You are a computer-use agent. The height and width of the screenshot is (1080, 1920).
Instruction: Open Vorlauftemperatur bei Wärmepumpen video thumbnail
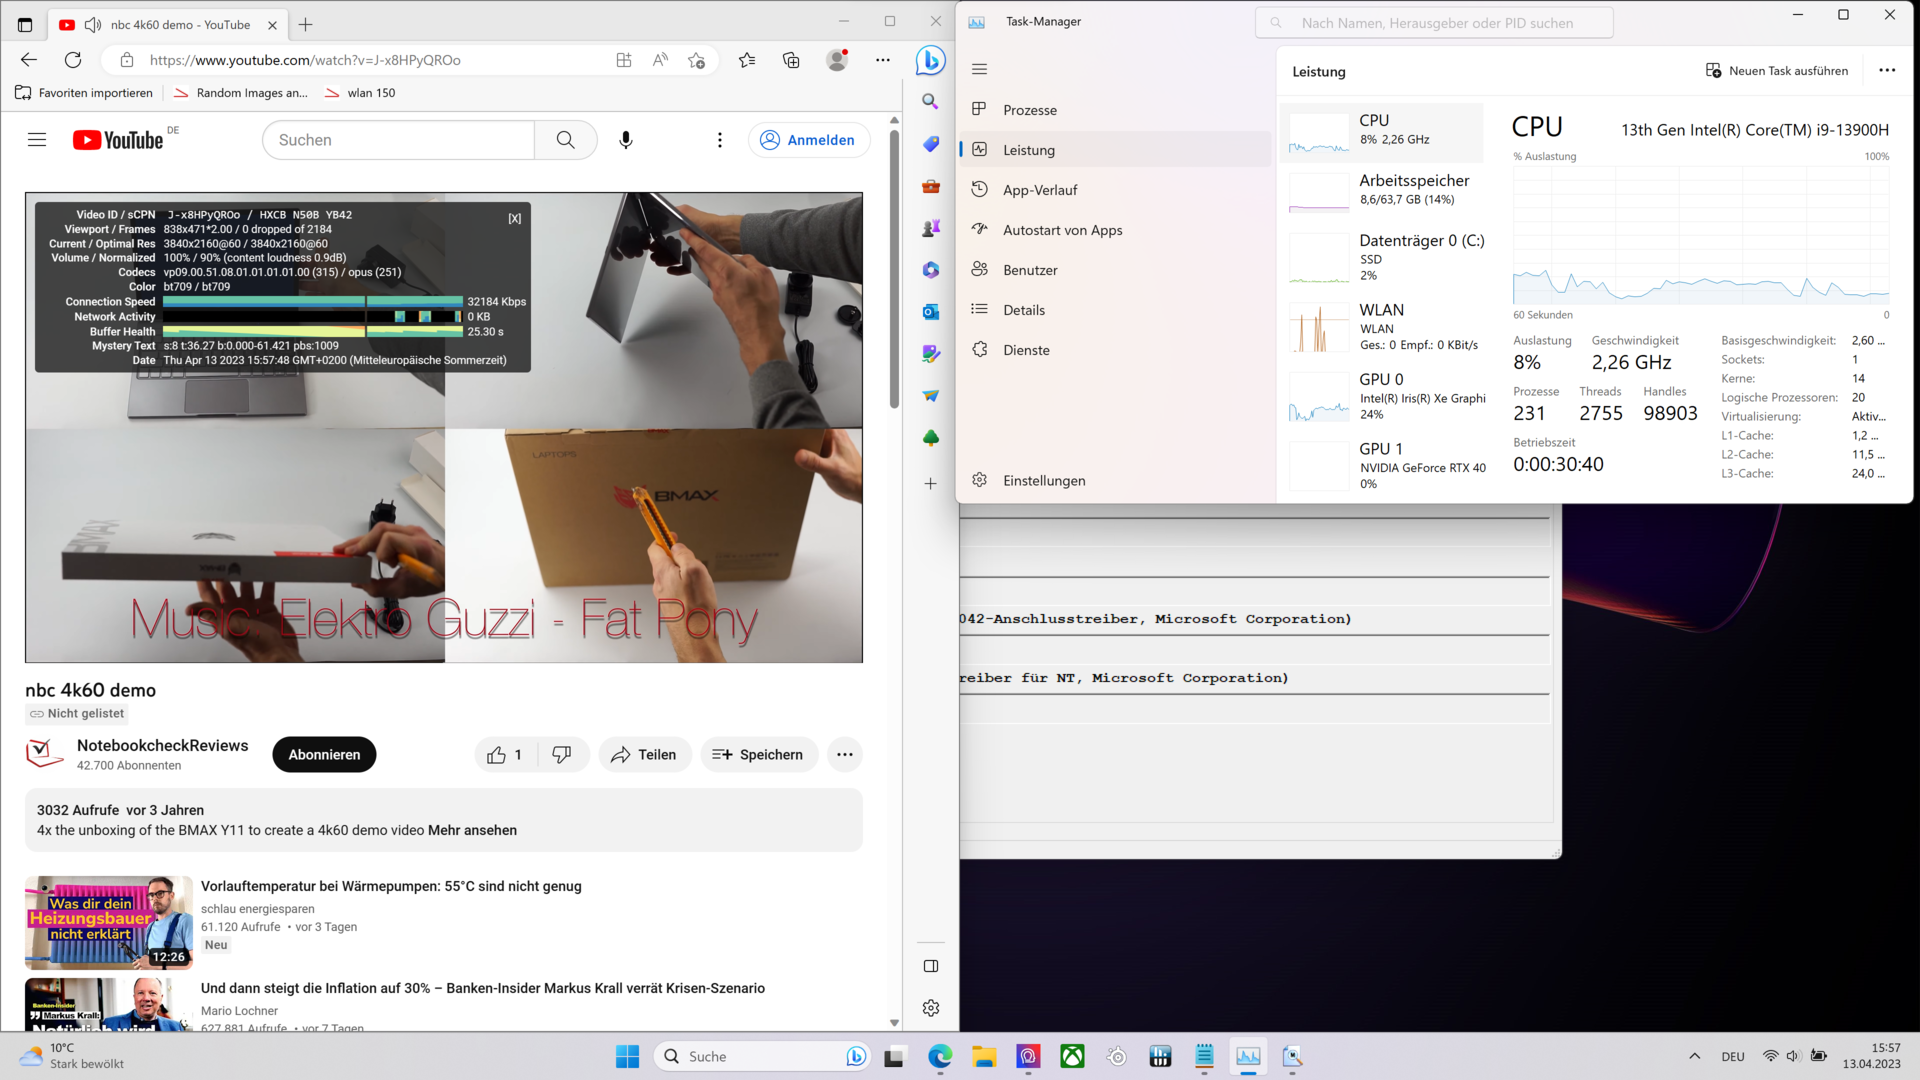click(x=108, y=923)
